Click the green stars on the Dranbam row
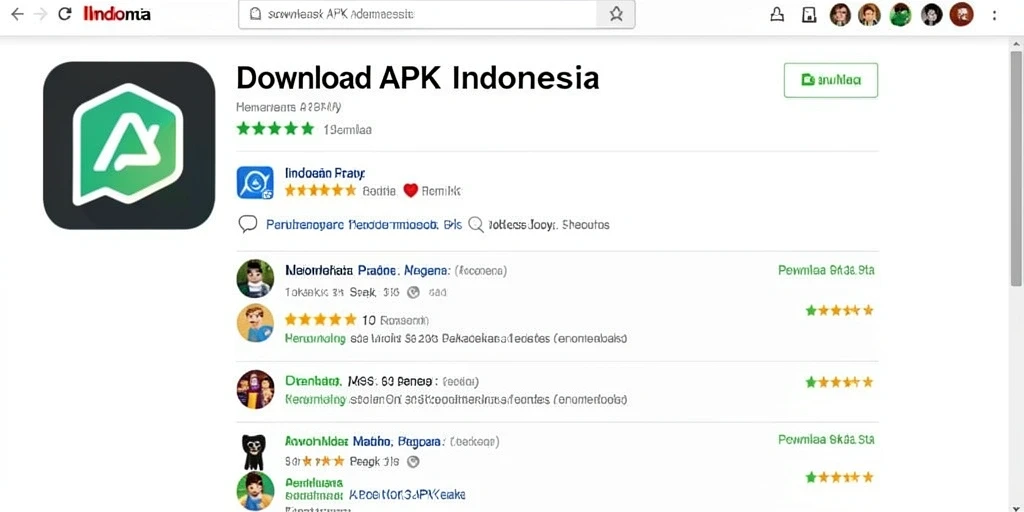Image resolution: width=1024 pixels, height=512 pixels. click(839, 382)
